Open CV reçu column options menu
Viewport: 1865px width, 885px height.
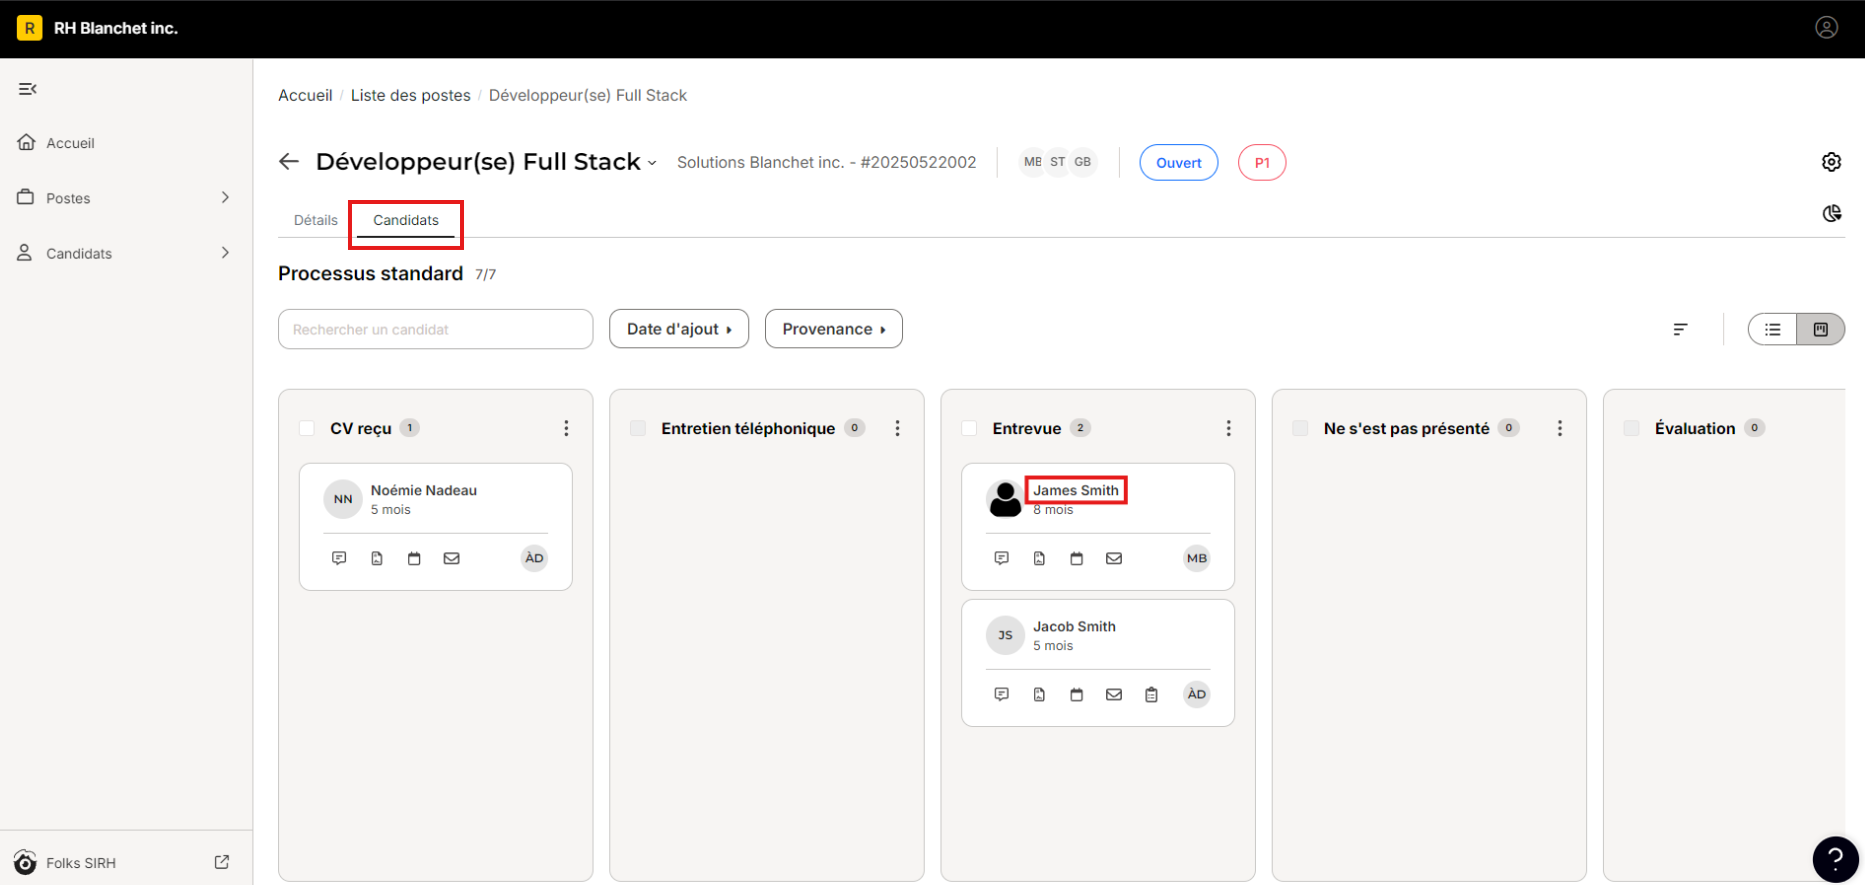click(x=566, y=428)
